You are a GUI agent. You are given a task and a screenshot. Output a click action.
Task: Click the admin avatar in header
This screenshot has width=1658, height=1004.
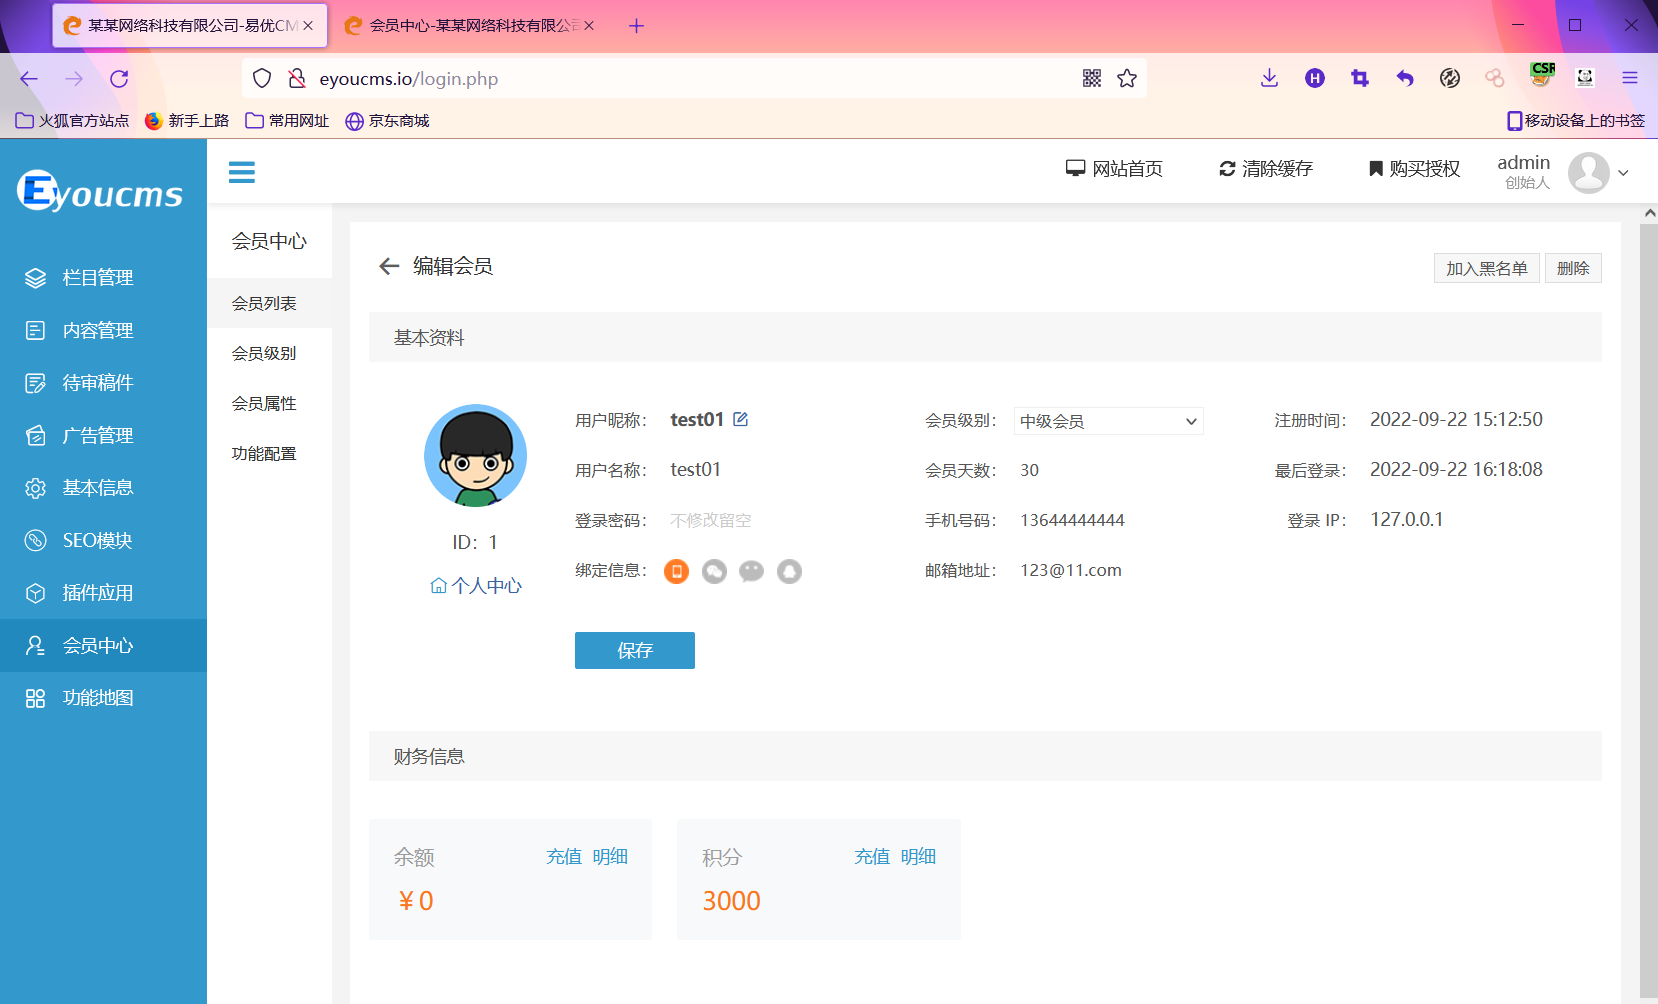(1588, 172)
